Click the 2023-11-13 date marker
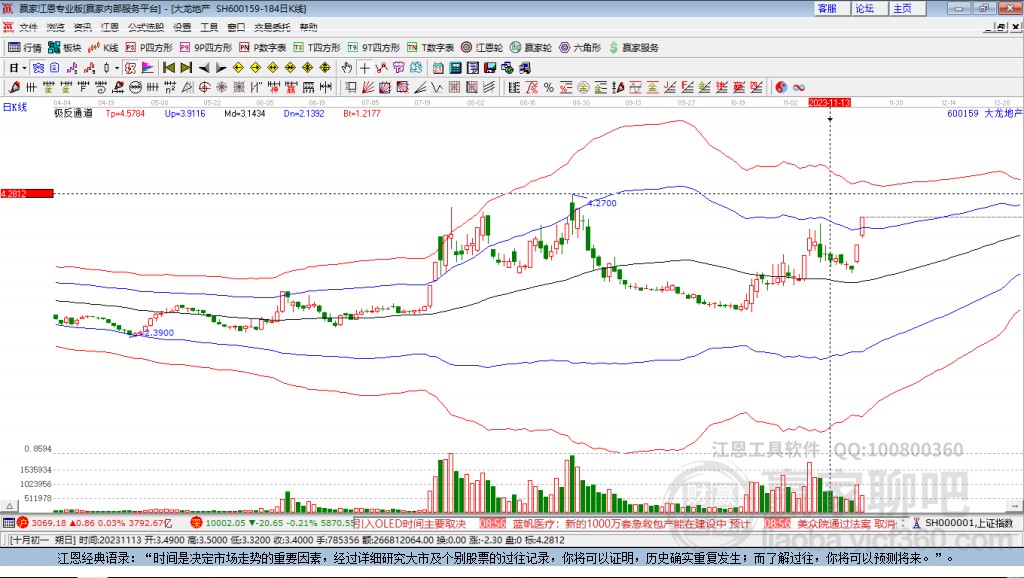Image resolution: width=1024 pixels, height=578 pixels. (829, 103)
